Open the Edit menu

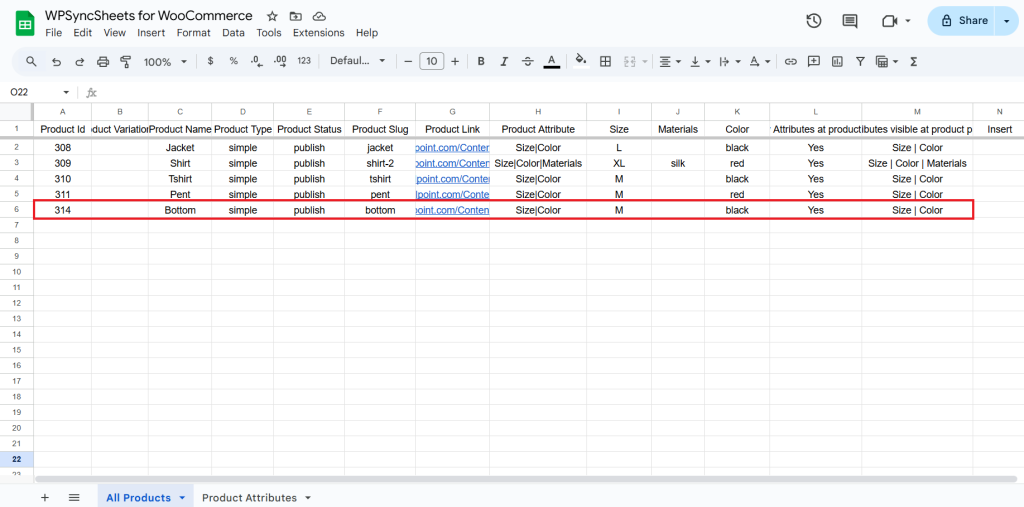[x=82, y=33]
